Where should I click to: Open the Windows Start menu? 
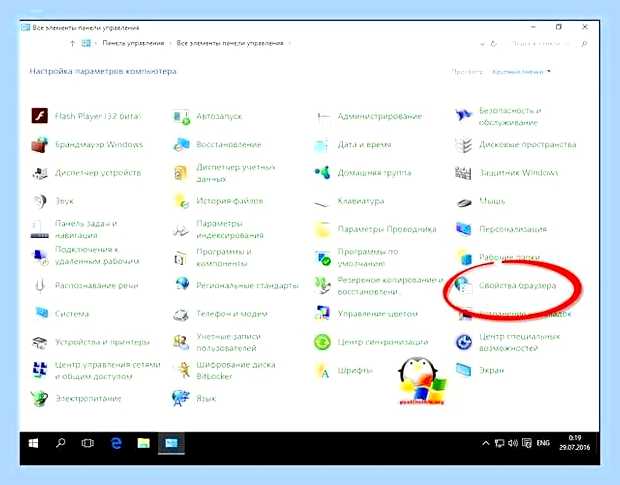pos(34,443)
